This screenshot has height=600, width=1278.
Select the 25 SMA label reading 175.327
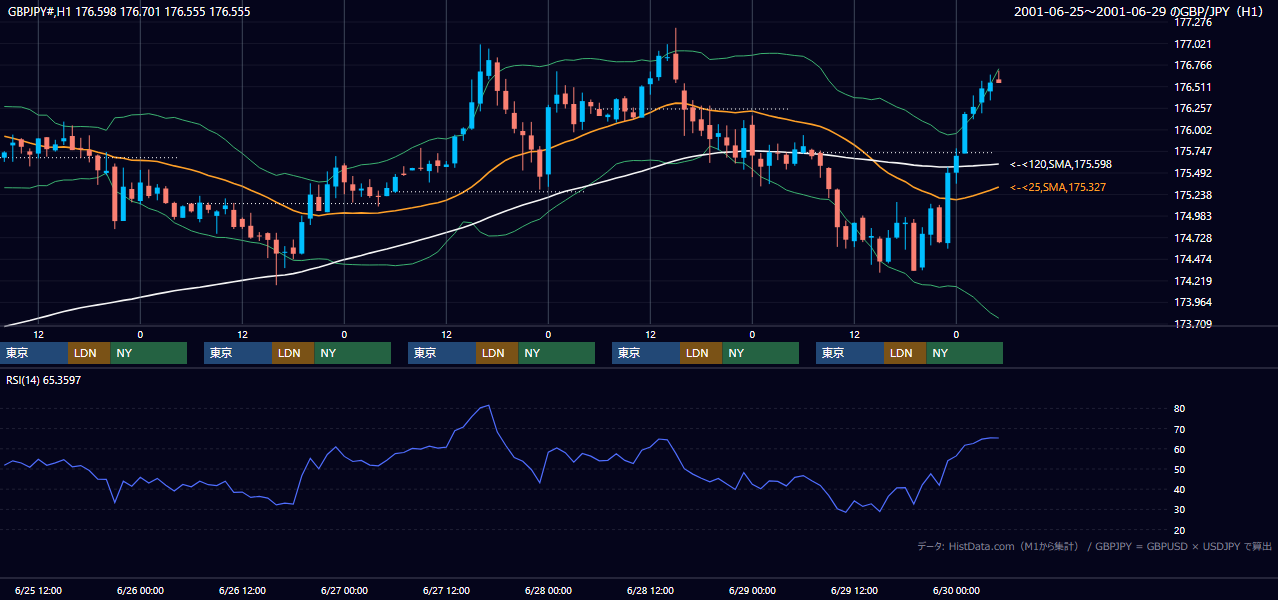1059,187
